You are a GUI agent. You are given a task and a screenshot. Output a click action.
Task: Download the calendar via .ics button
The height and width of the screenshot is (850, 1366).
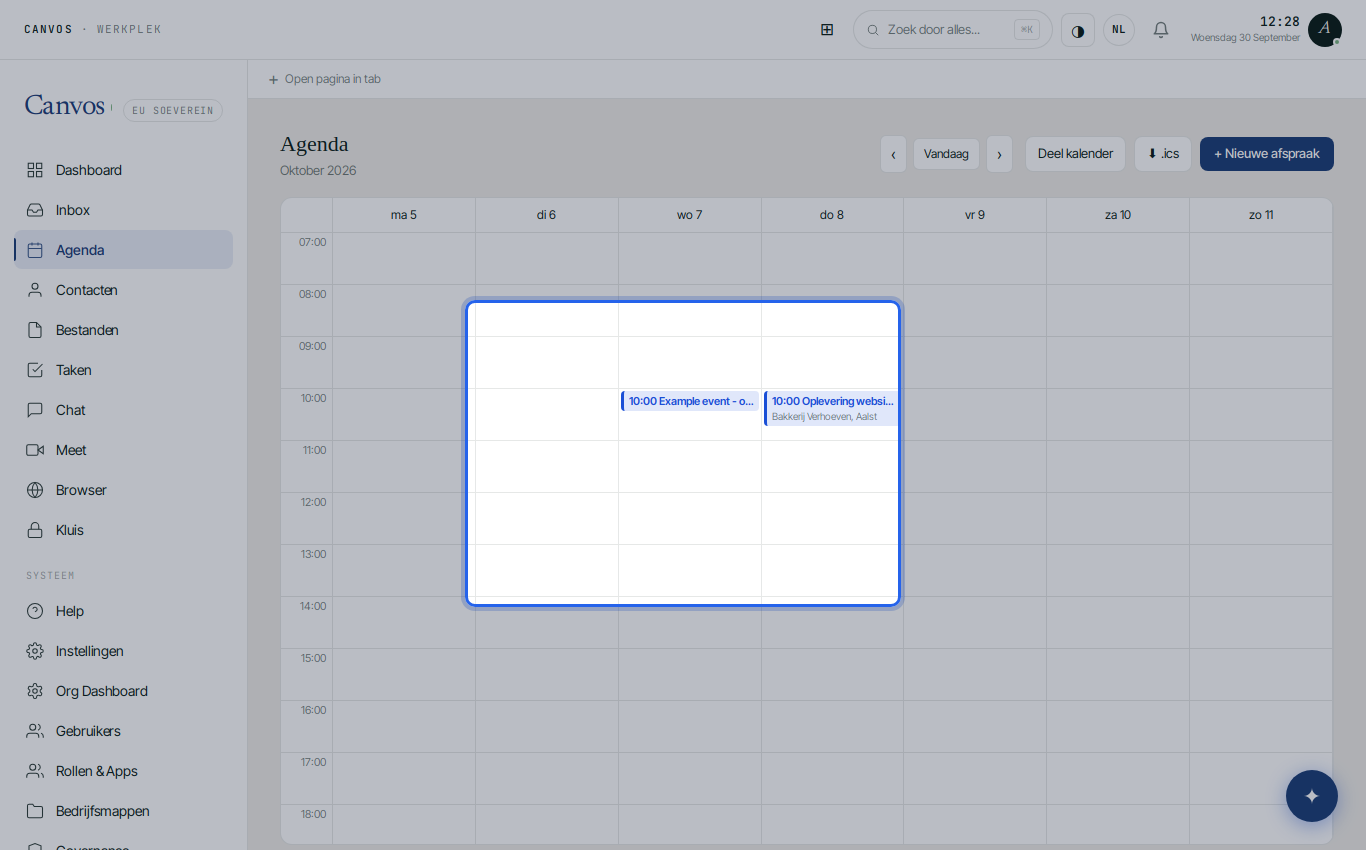coord(1163,154)
